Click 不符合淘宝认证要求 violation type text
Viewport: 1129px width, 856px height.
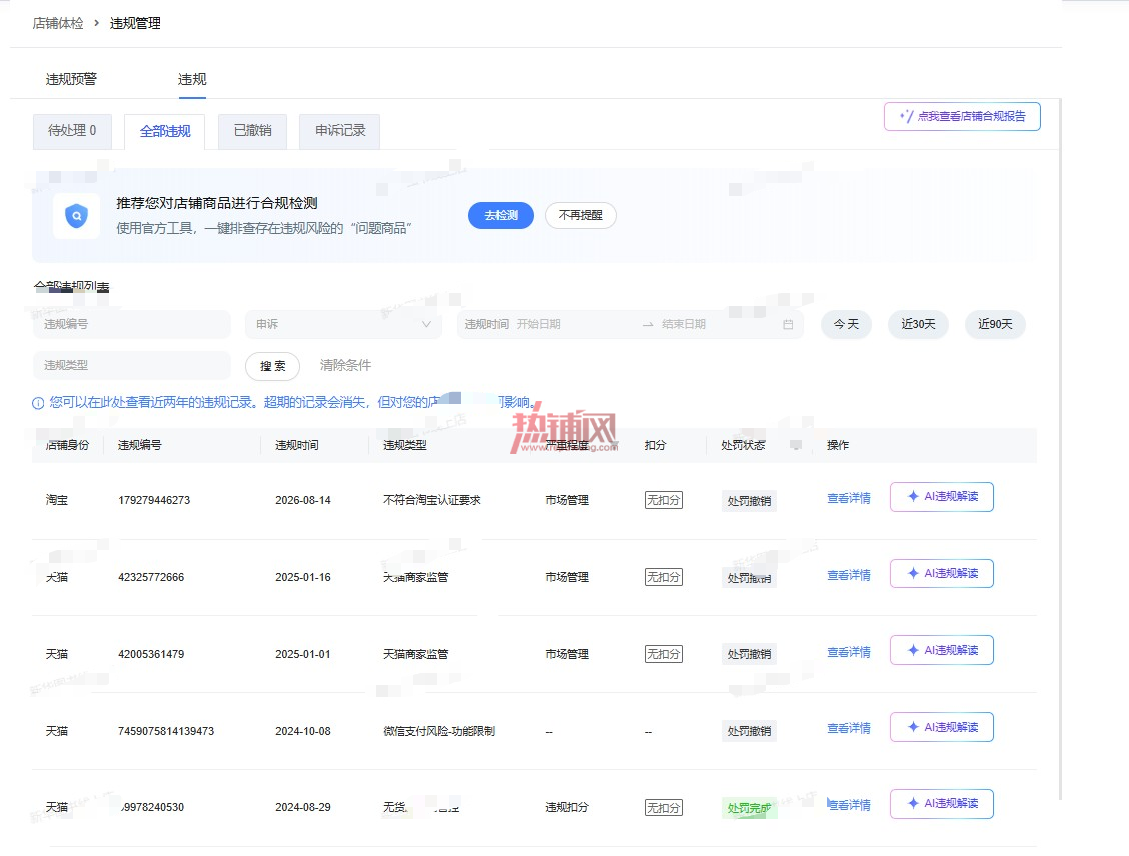tap(431, 500)
